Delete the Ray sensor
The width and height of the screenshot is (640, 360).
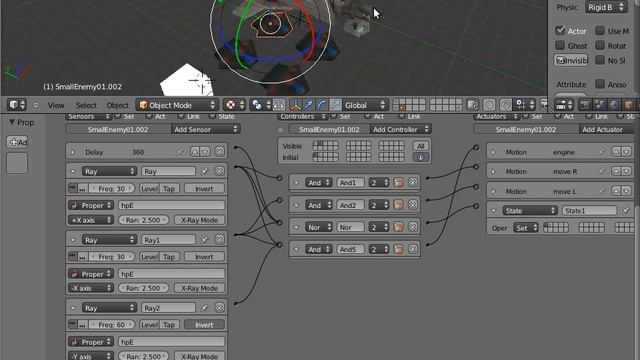point(220,171)
